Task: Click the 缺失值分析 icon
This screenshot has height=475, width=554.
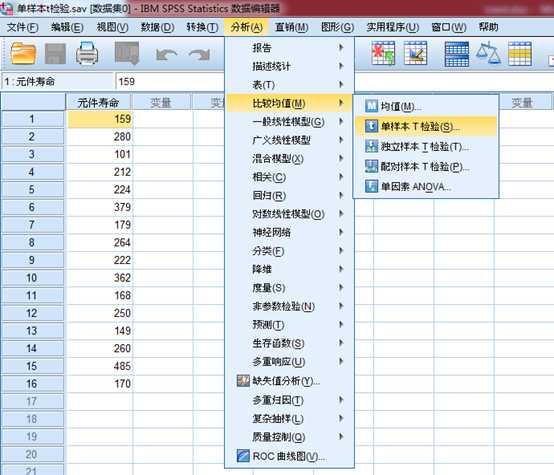Action: (x=243, y=381)
